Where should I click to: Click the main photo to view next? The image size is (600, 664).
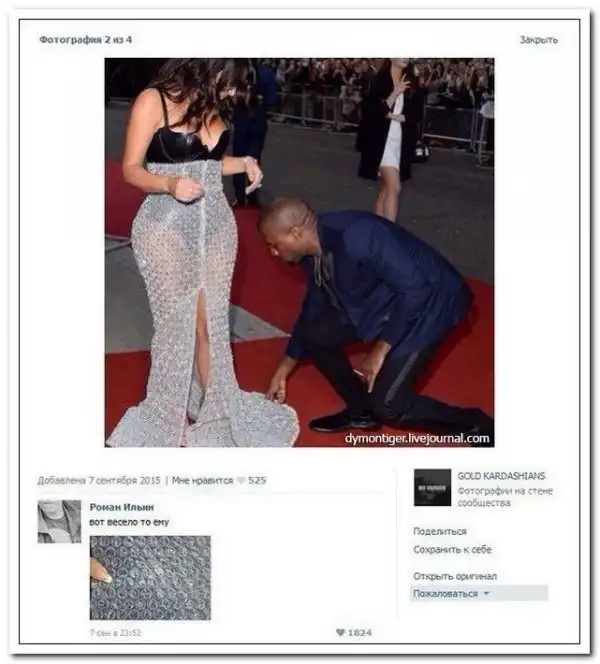tap(299, 252)
